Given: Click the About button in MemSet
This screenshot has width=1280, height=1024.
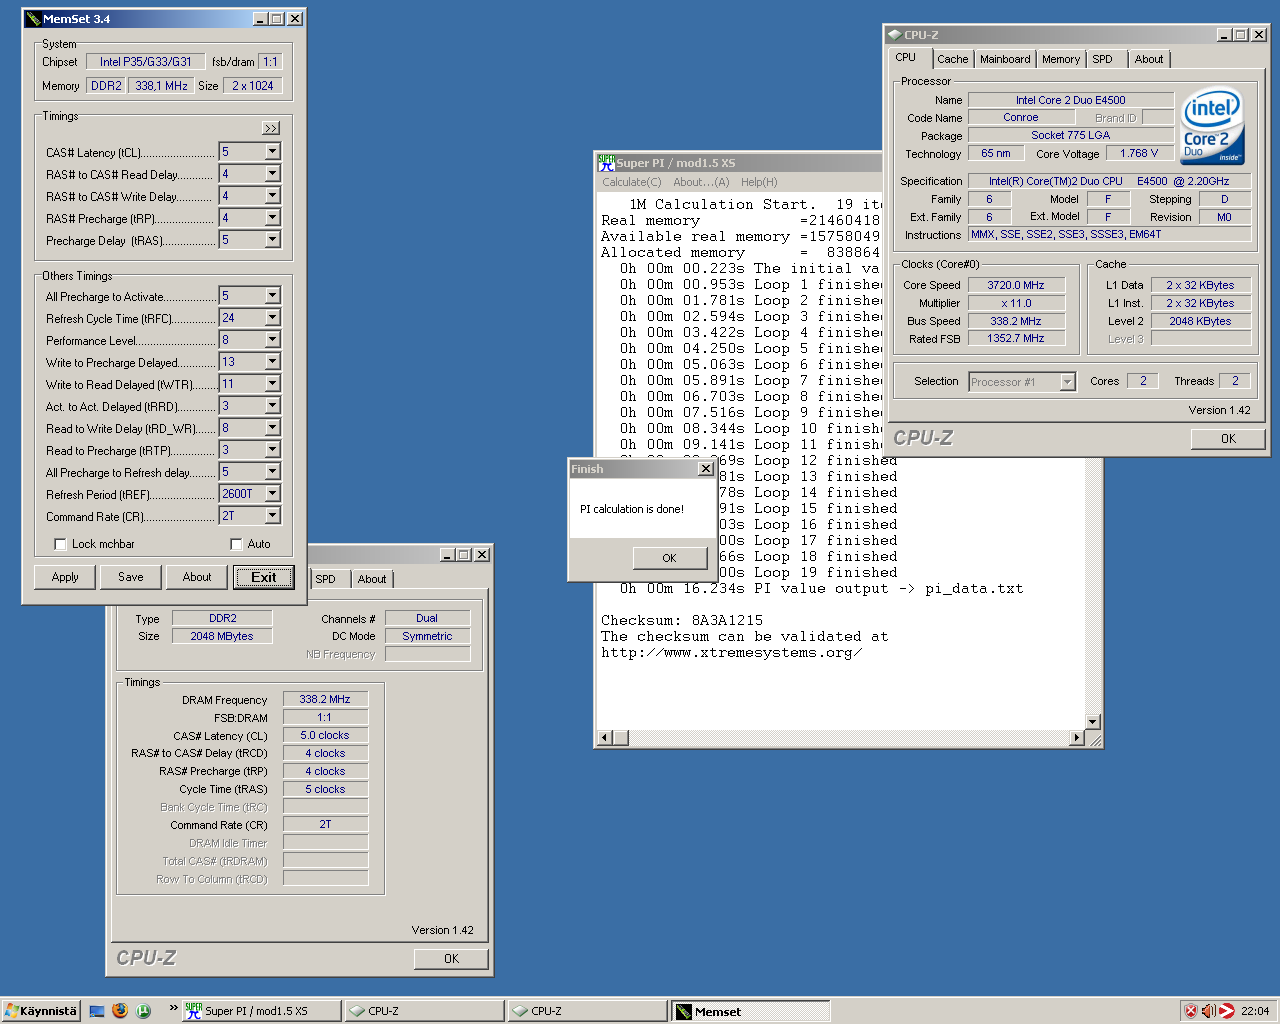Looking at the screenshot, I should pos(197,577).
